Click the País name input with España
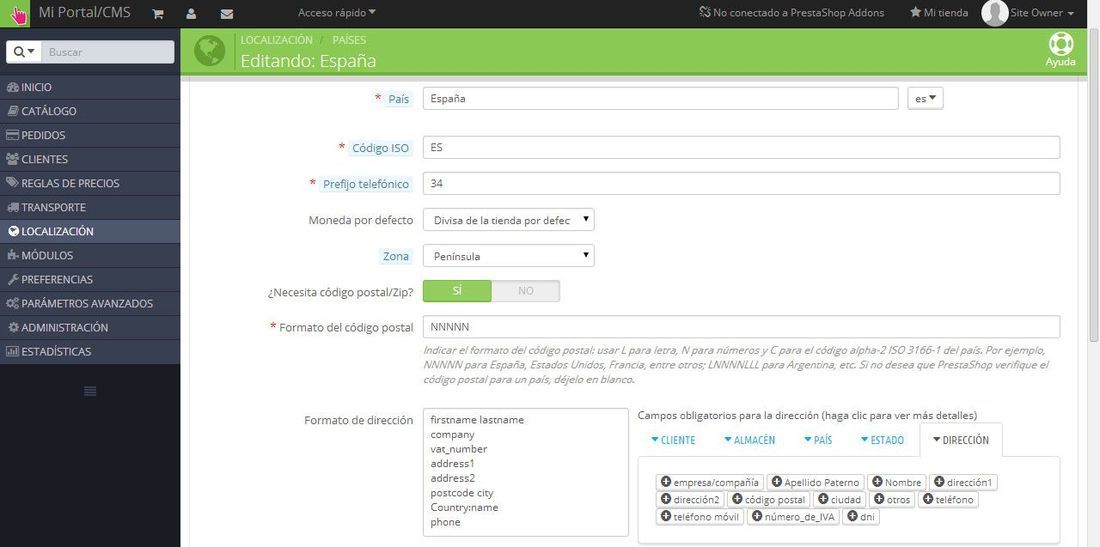This screenshot has height=547, width=1100. pos(660,99)
